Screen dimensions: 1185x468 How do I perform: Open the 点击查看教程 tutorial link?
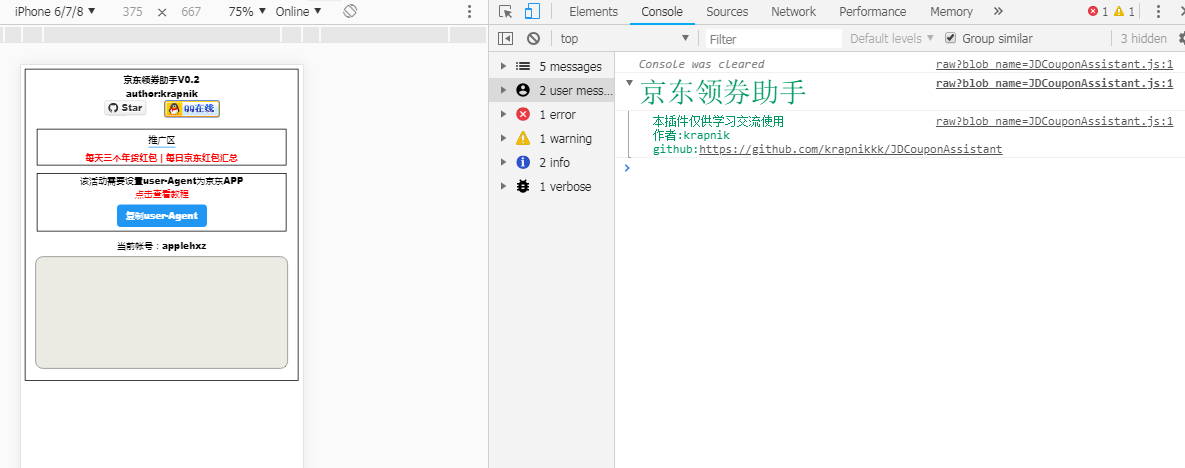point(162,194)
